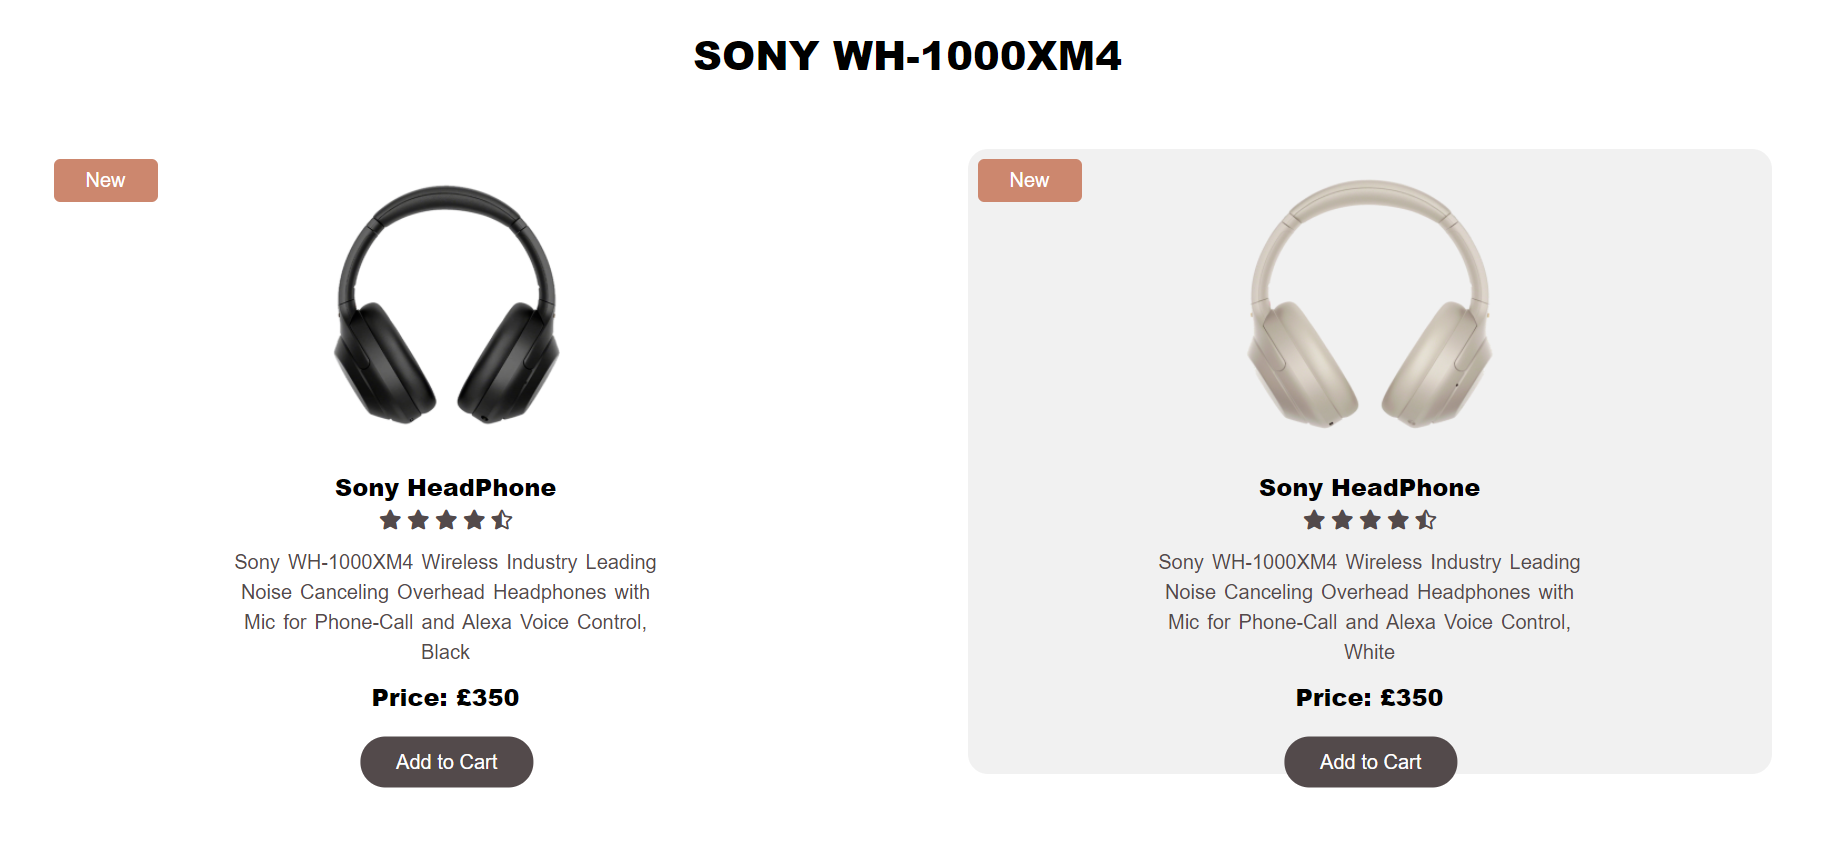The width and height of the screenshot is (1821, 849).
Task: Click the Price: £350 text on black headphones
Action: coord(446,697)
